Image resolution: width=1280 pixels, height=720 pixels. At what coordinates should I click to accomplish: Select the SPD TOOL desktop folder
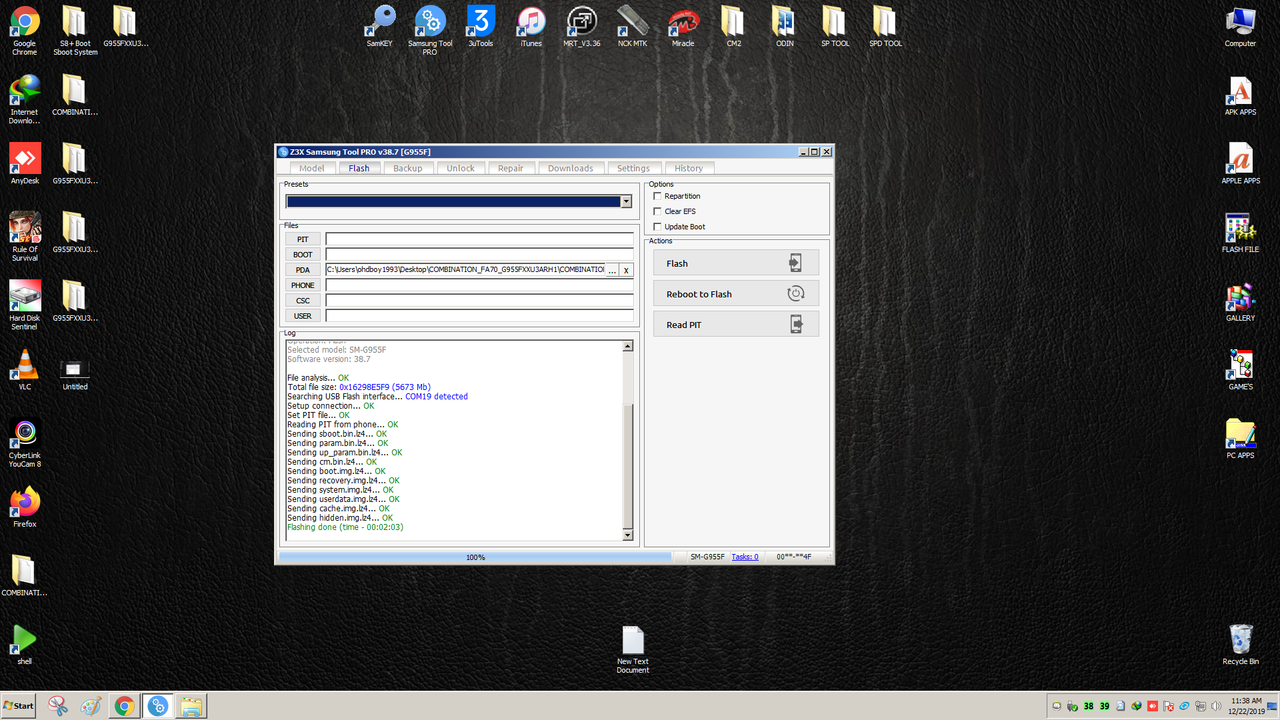[885, 27]
